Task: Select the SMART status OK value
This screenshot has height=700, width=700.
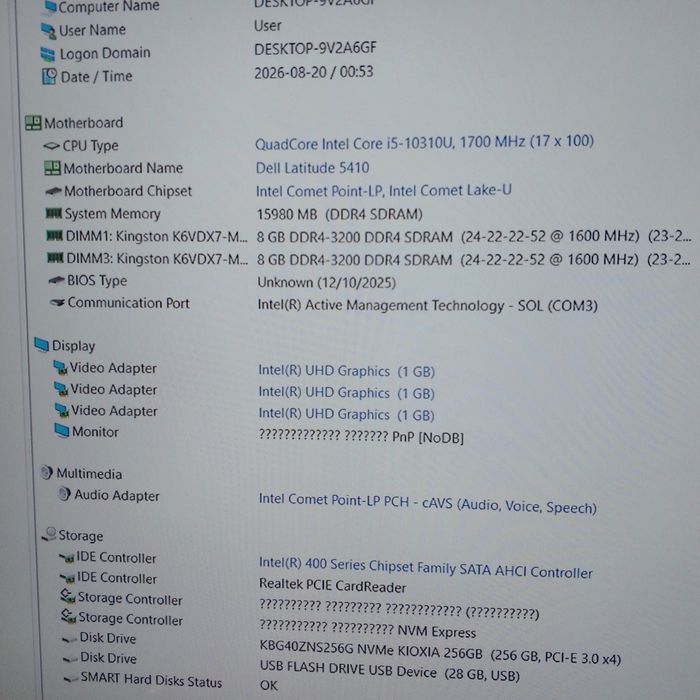Action: pos(268,685)
